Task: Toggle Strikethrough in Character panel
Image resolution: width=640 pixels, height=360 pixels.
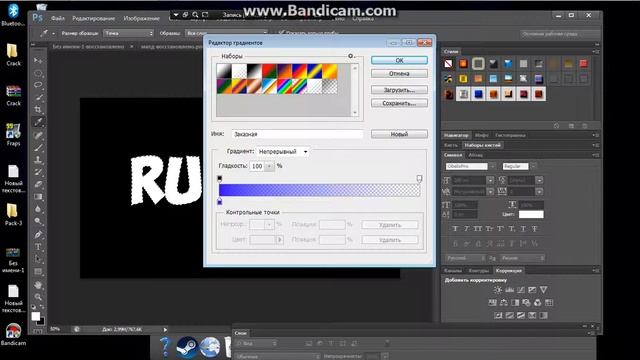Action: tap(534, 229)
